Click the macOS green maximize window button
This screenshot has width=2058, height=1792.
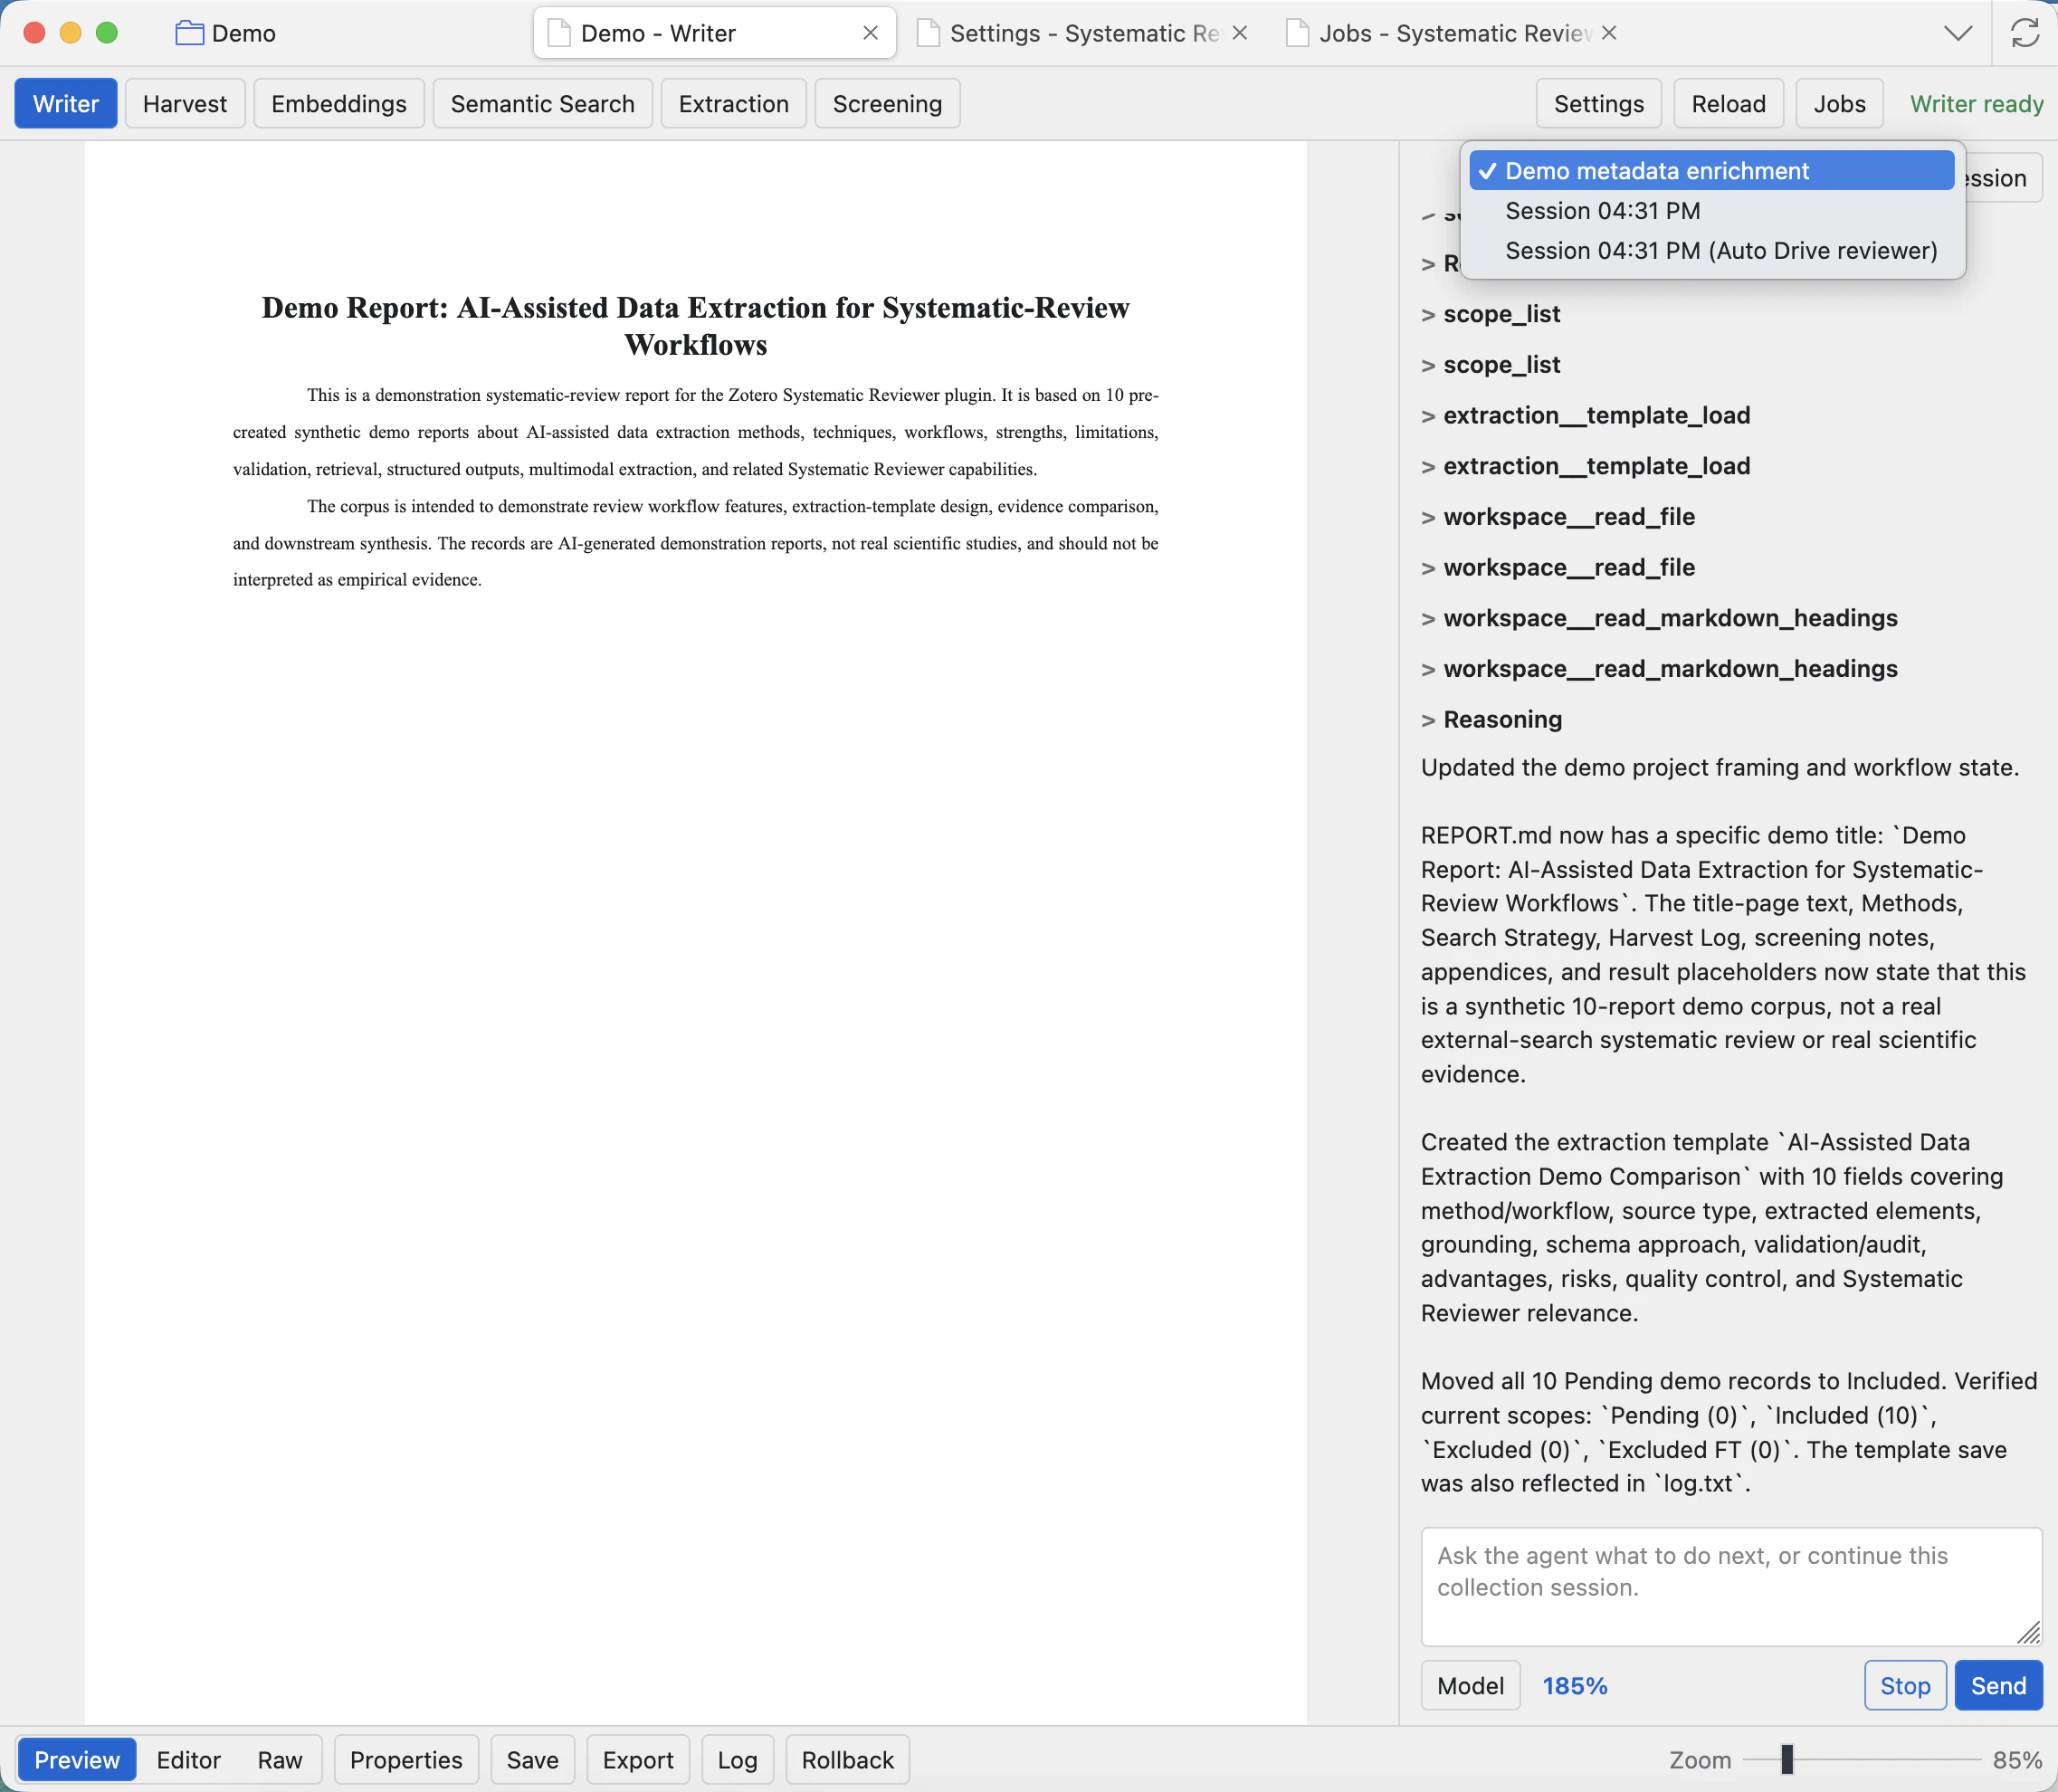[107, 33]
